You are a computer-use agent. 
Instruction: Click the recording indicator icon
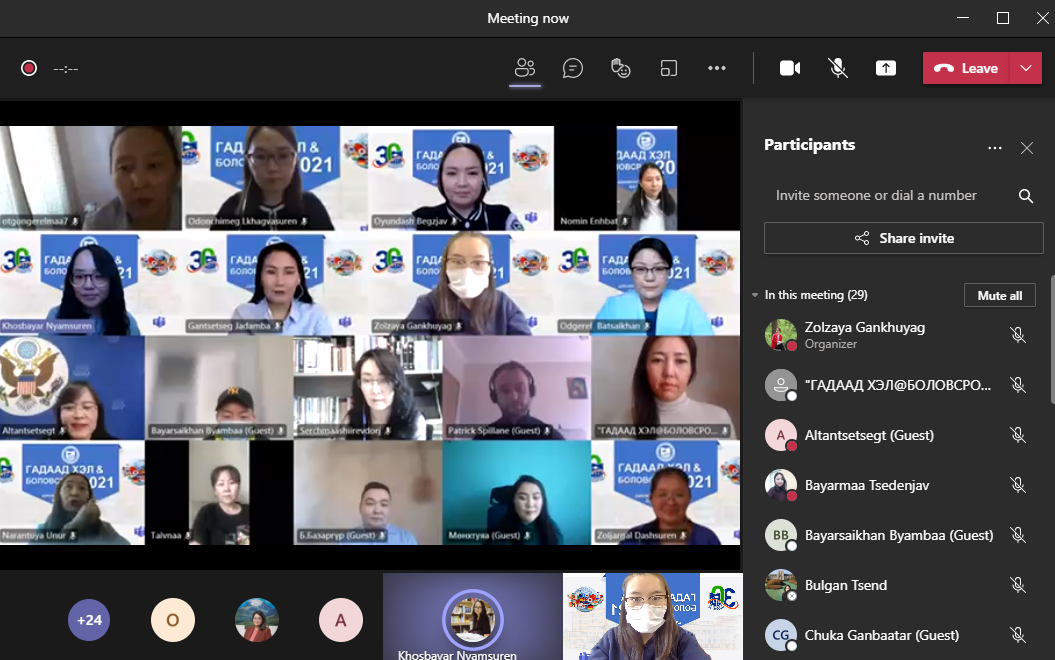[29, 68]
